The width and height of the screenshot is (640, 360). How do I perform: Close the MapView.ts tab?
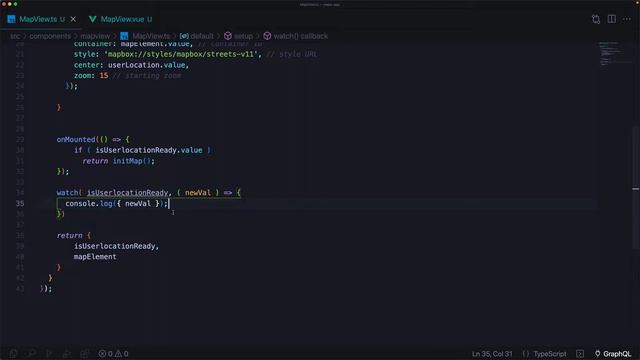tap(73, 19)
